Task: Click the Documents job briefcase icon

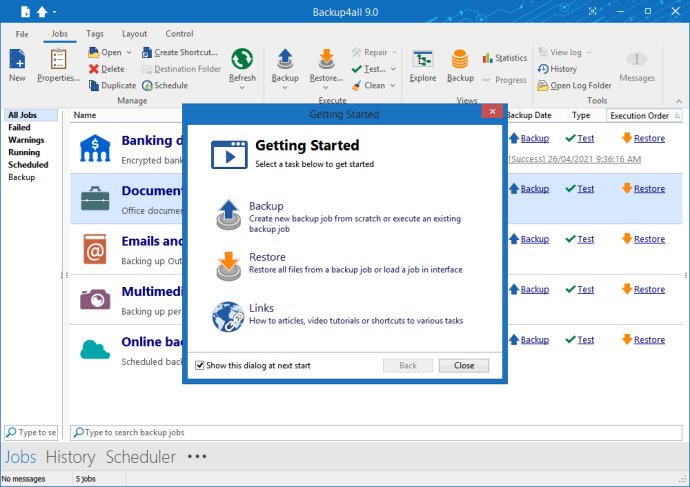Action: click(95, 199)
